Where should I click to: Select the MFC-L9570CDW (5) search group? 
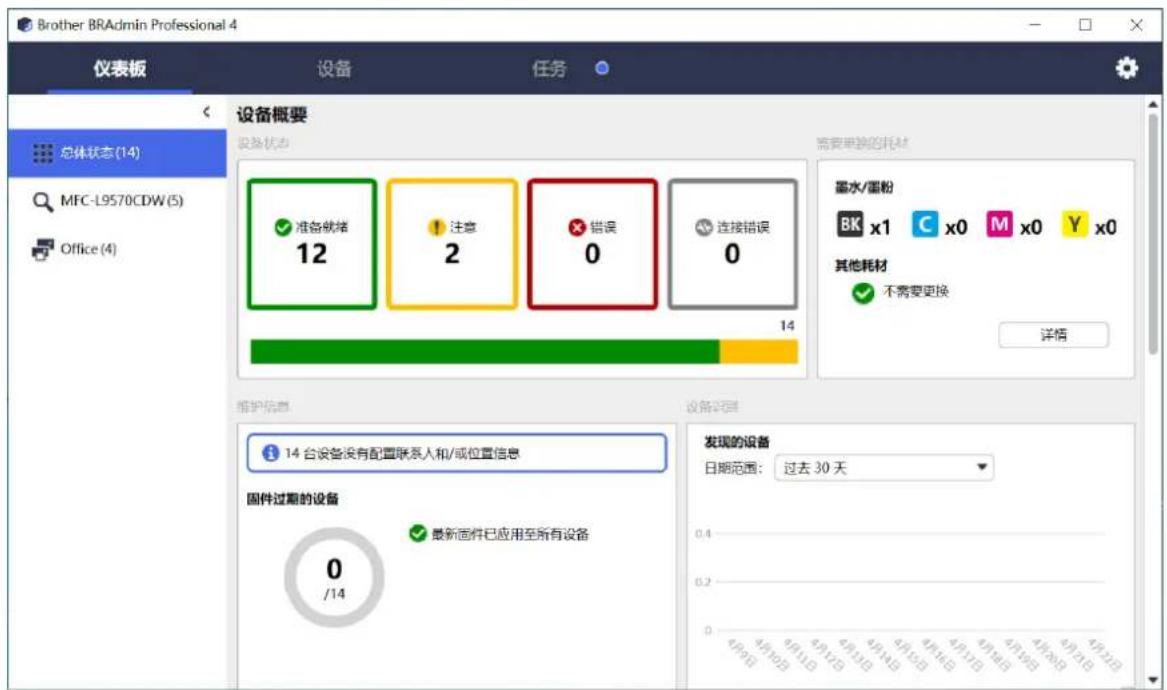pos(117,201)
